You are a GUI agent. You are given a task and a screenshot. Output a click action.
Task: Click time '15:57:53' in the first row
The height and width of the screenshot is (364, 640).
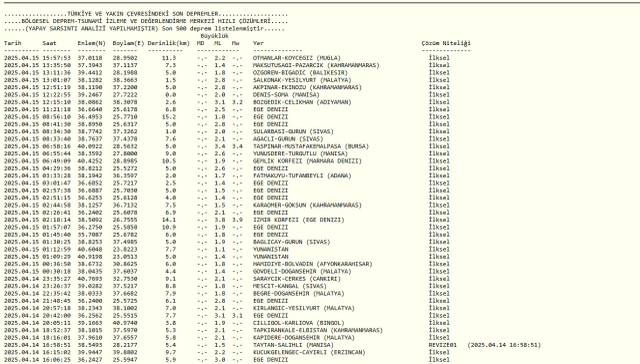pos(56,58)
